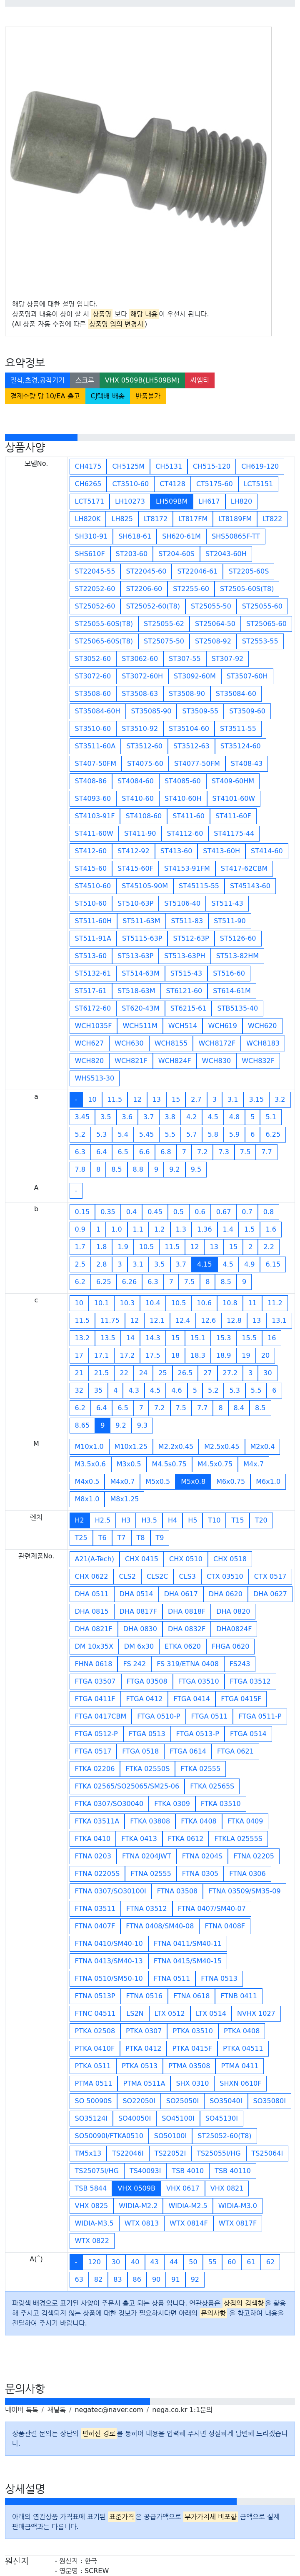Select related product A21(A-Tech)

pyautogui.click(x=94, y=1558)
